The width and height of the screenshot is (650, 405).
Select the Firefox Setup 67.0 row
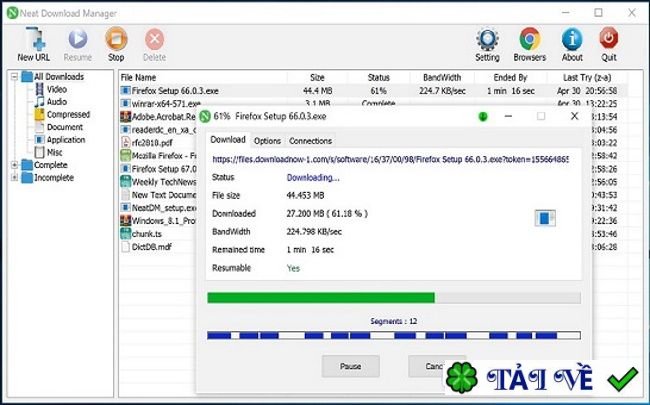point(158,169)
